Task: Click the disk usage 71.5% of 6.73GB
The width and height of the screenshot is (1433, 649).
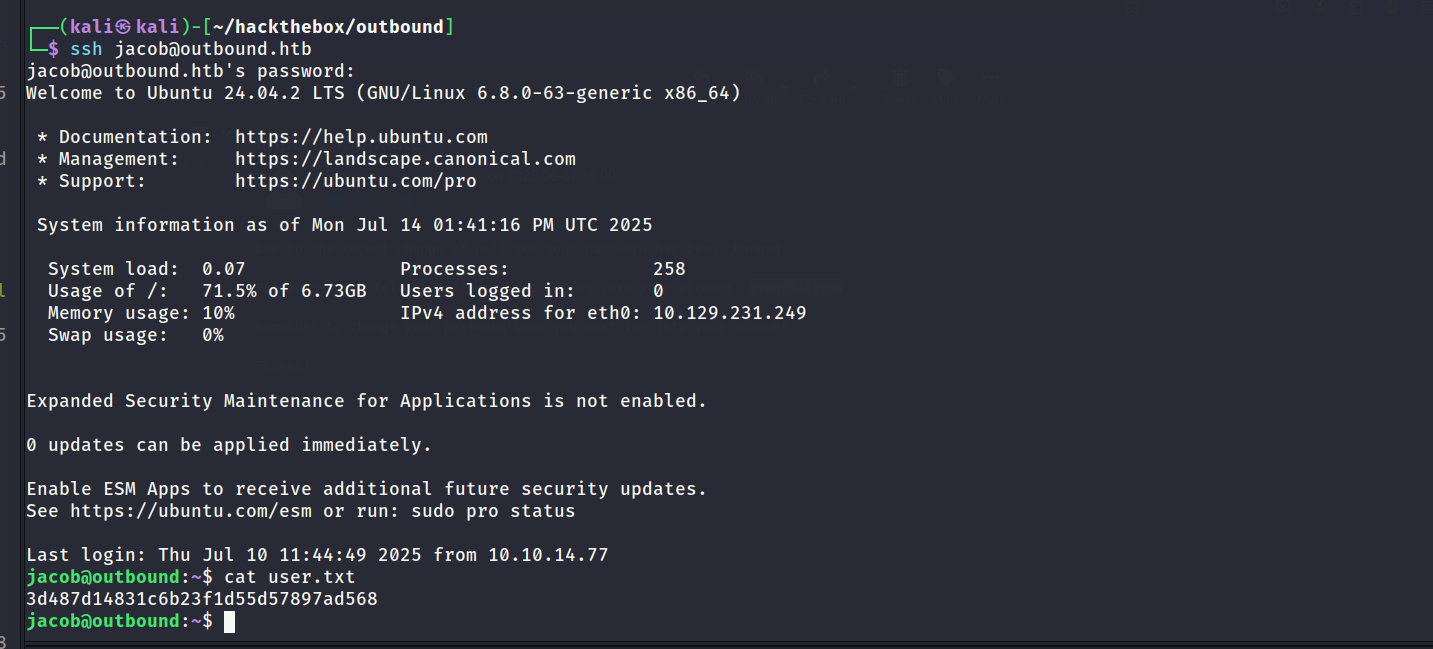Action: click(x=284, y=291)
